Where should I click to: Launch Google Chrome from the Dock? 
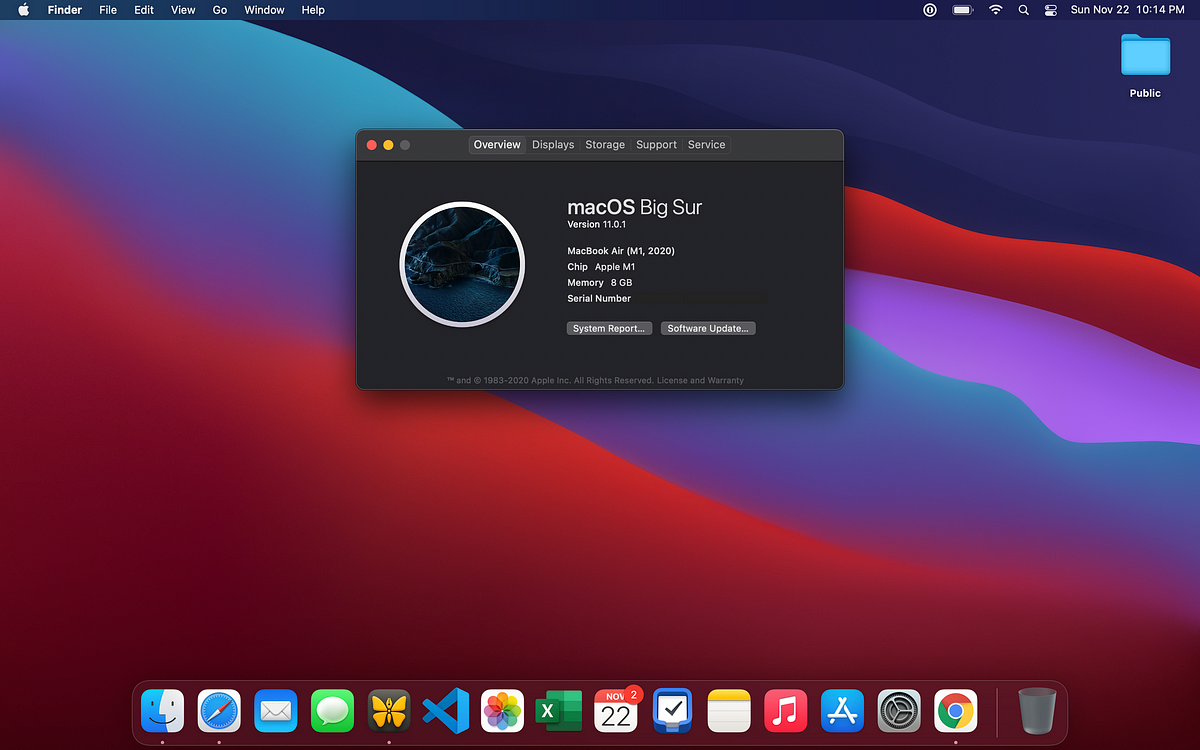coord(956,711)
